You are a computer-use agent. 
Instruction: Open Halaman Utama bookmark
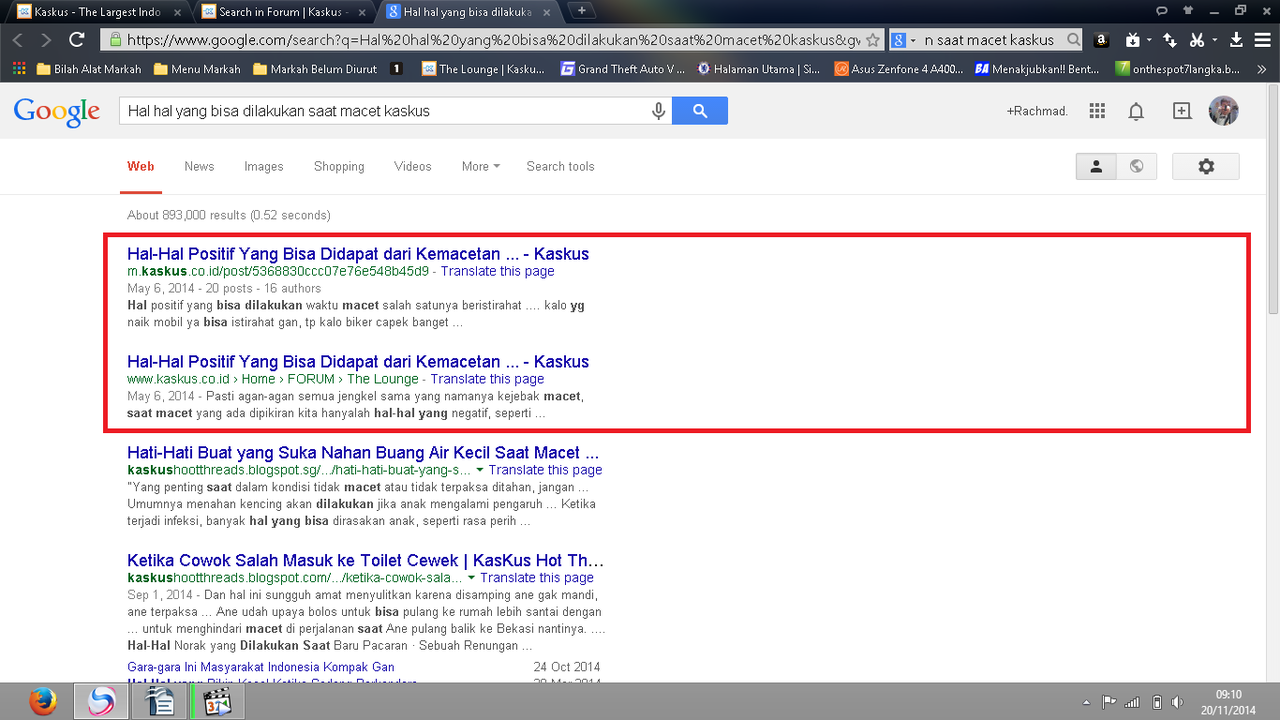pyautogui.click(x=759, y=69)
